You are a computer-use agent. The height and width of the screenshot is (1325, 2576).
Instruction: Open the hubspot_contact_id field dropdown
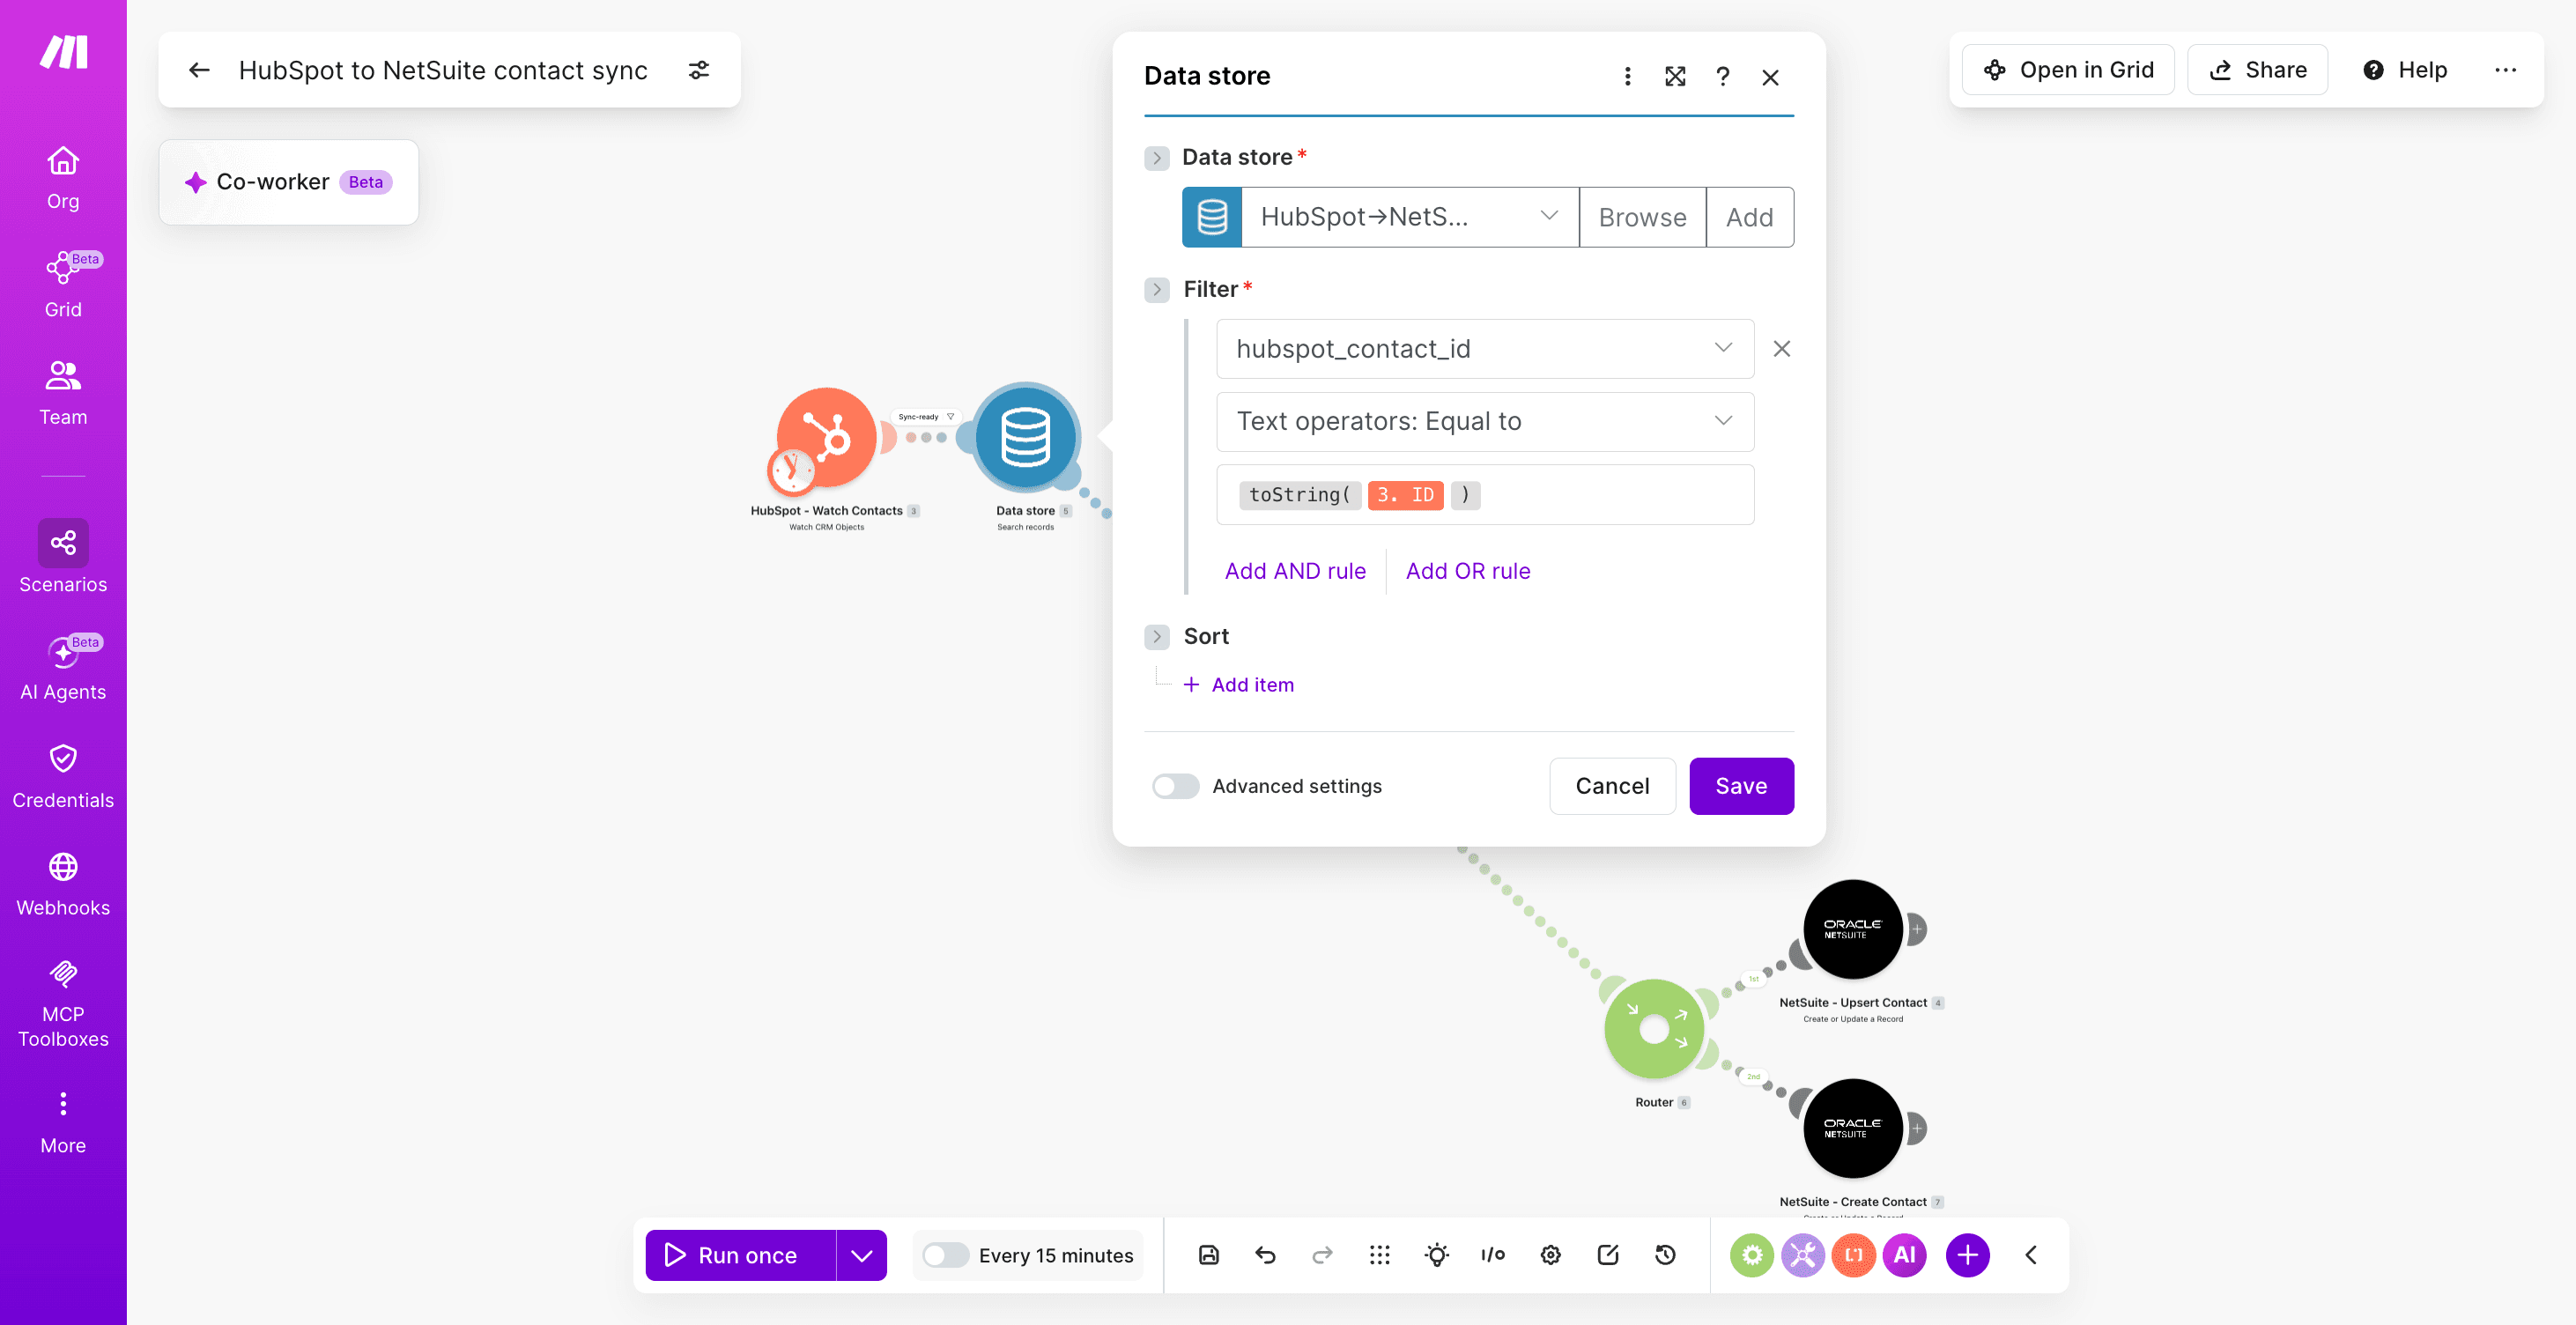pos(1485,349)
